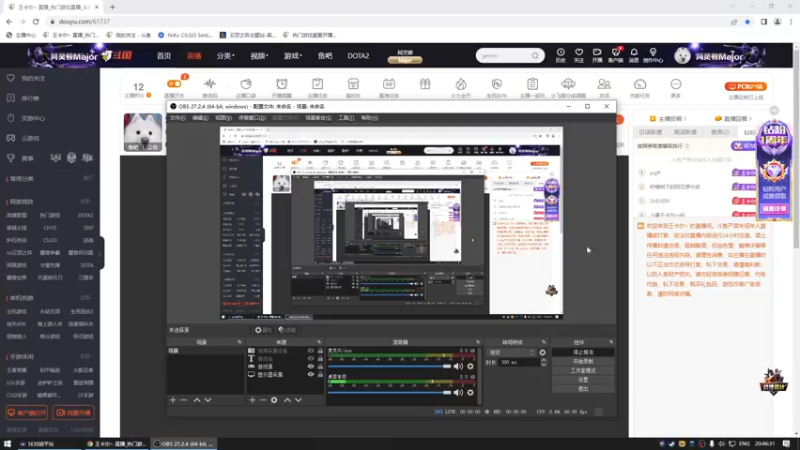Move the scene up in the list
Screen dimensions: 800x450
(197, 401)
